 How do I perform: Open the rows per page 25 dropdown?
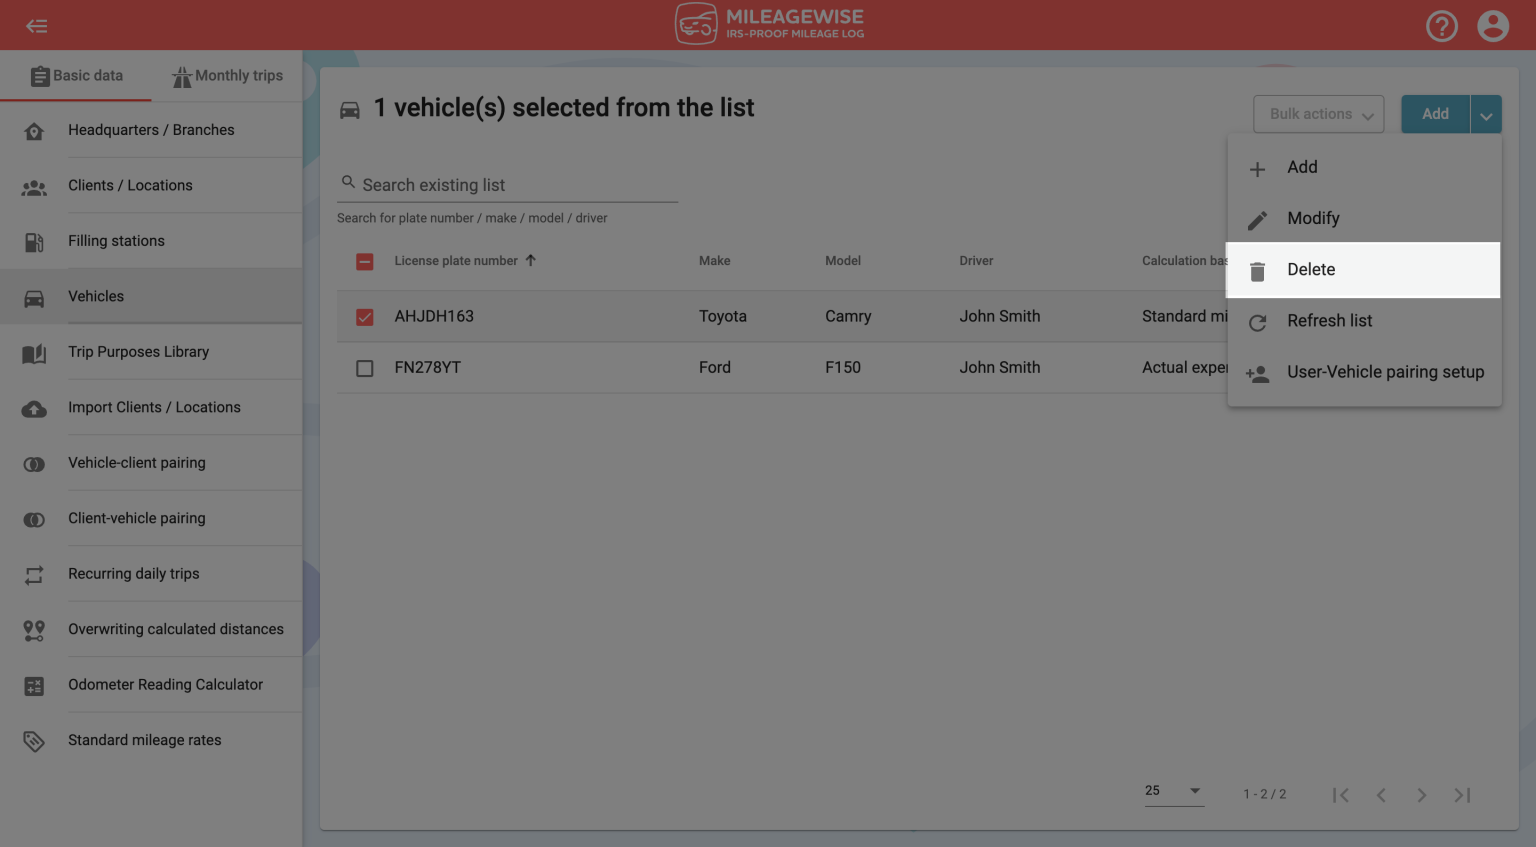point(1172,791)
